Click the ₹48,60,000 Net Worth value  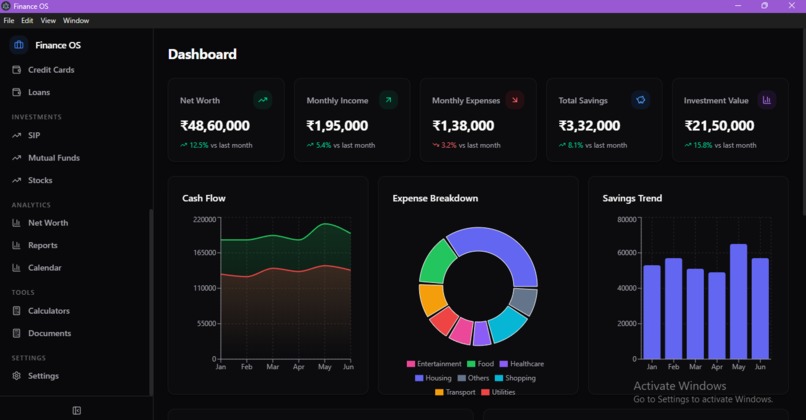(x=215, y=126)
